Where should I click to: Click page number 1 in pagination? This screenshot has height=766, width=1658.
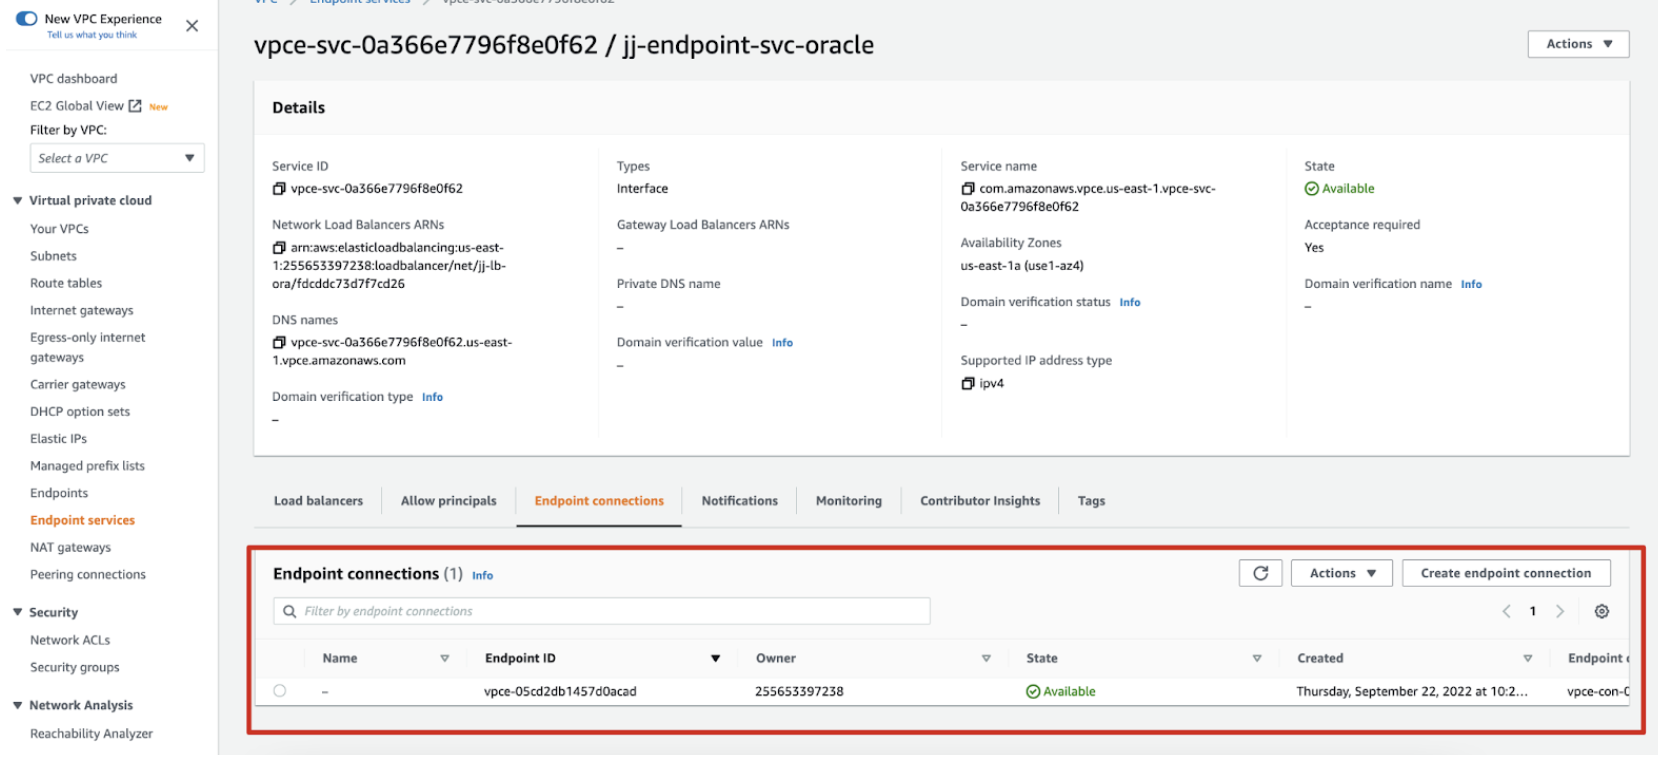pyautogui.click(x=1533, y=612)
